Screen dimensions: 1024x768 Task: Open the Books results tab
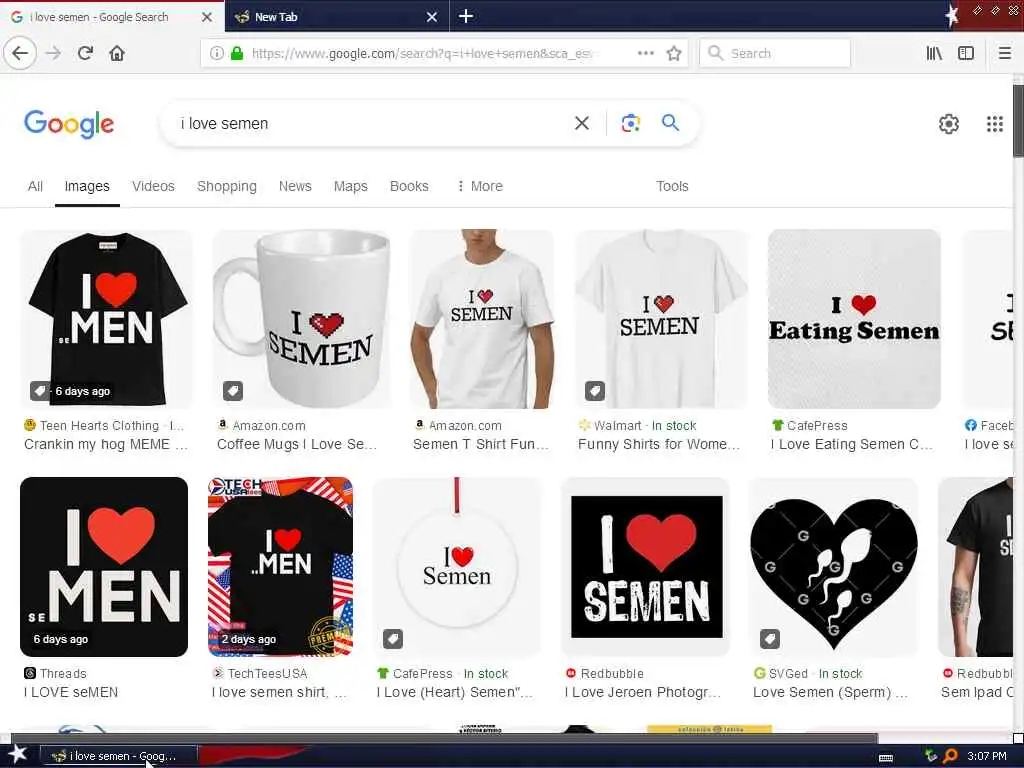(409, 186)
